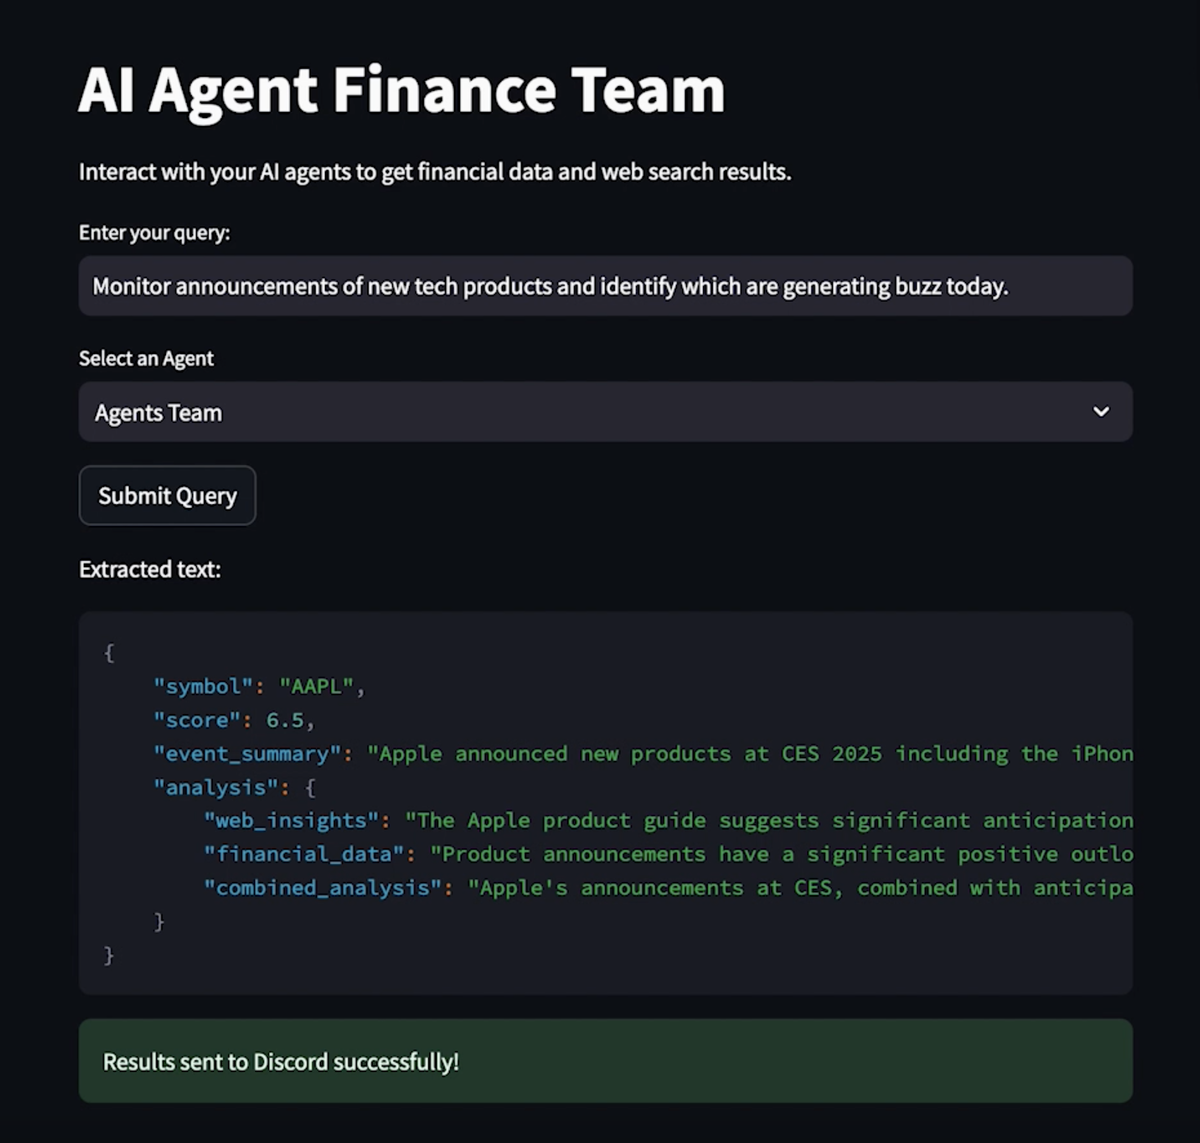Image resolution: width=1200 pixels, height=1143 pixels.
Task: Focus the query text input field
Action: [604, 287]
